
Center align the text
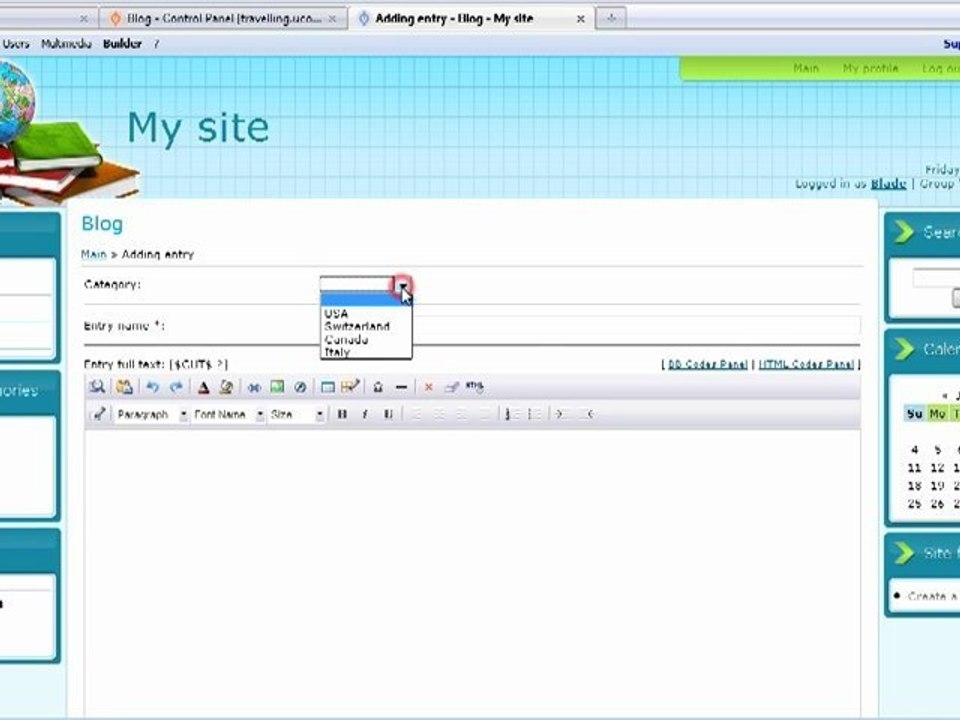click(439, 414)
